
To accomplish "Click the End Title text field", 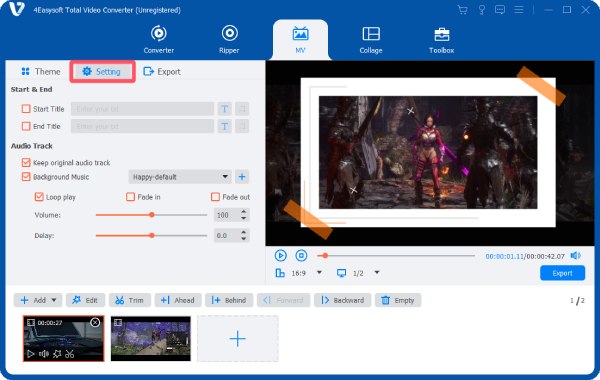I will tap(142, 126).
